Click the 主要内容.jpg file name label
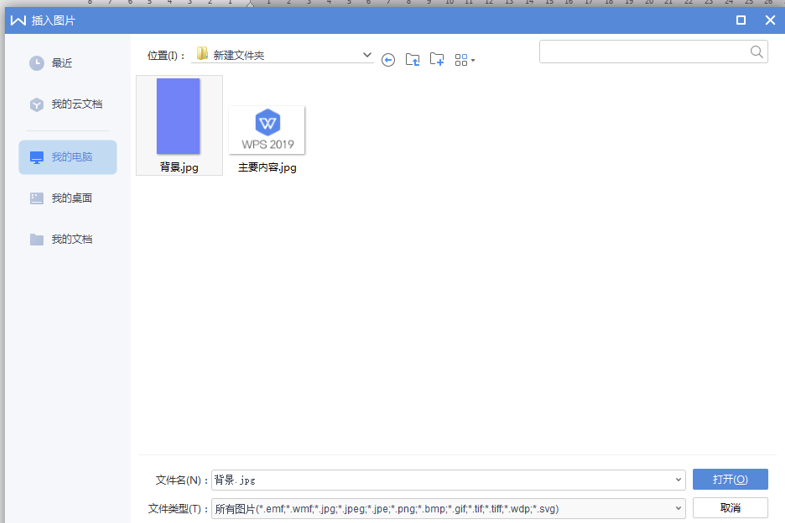The width and height of the screenshot is (785, 523). [267, 167]
